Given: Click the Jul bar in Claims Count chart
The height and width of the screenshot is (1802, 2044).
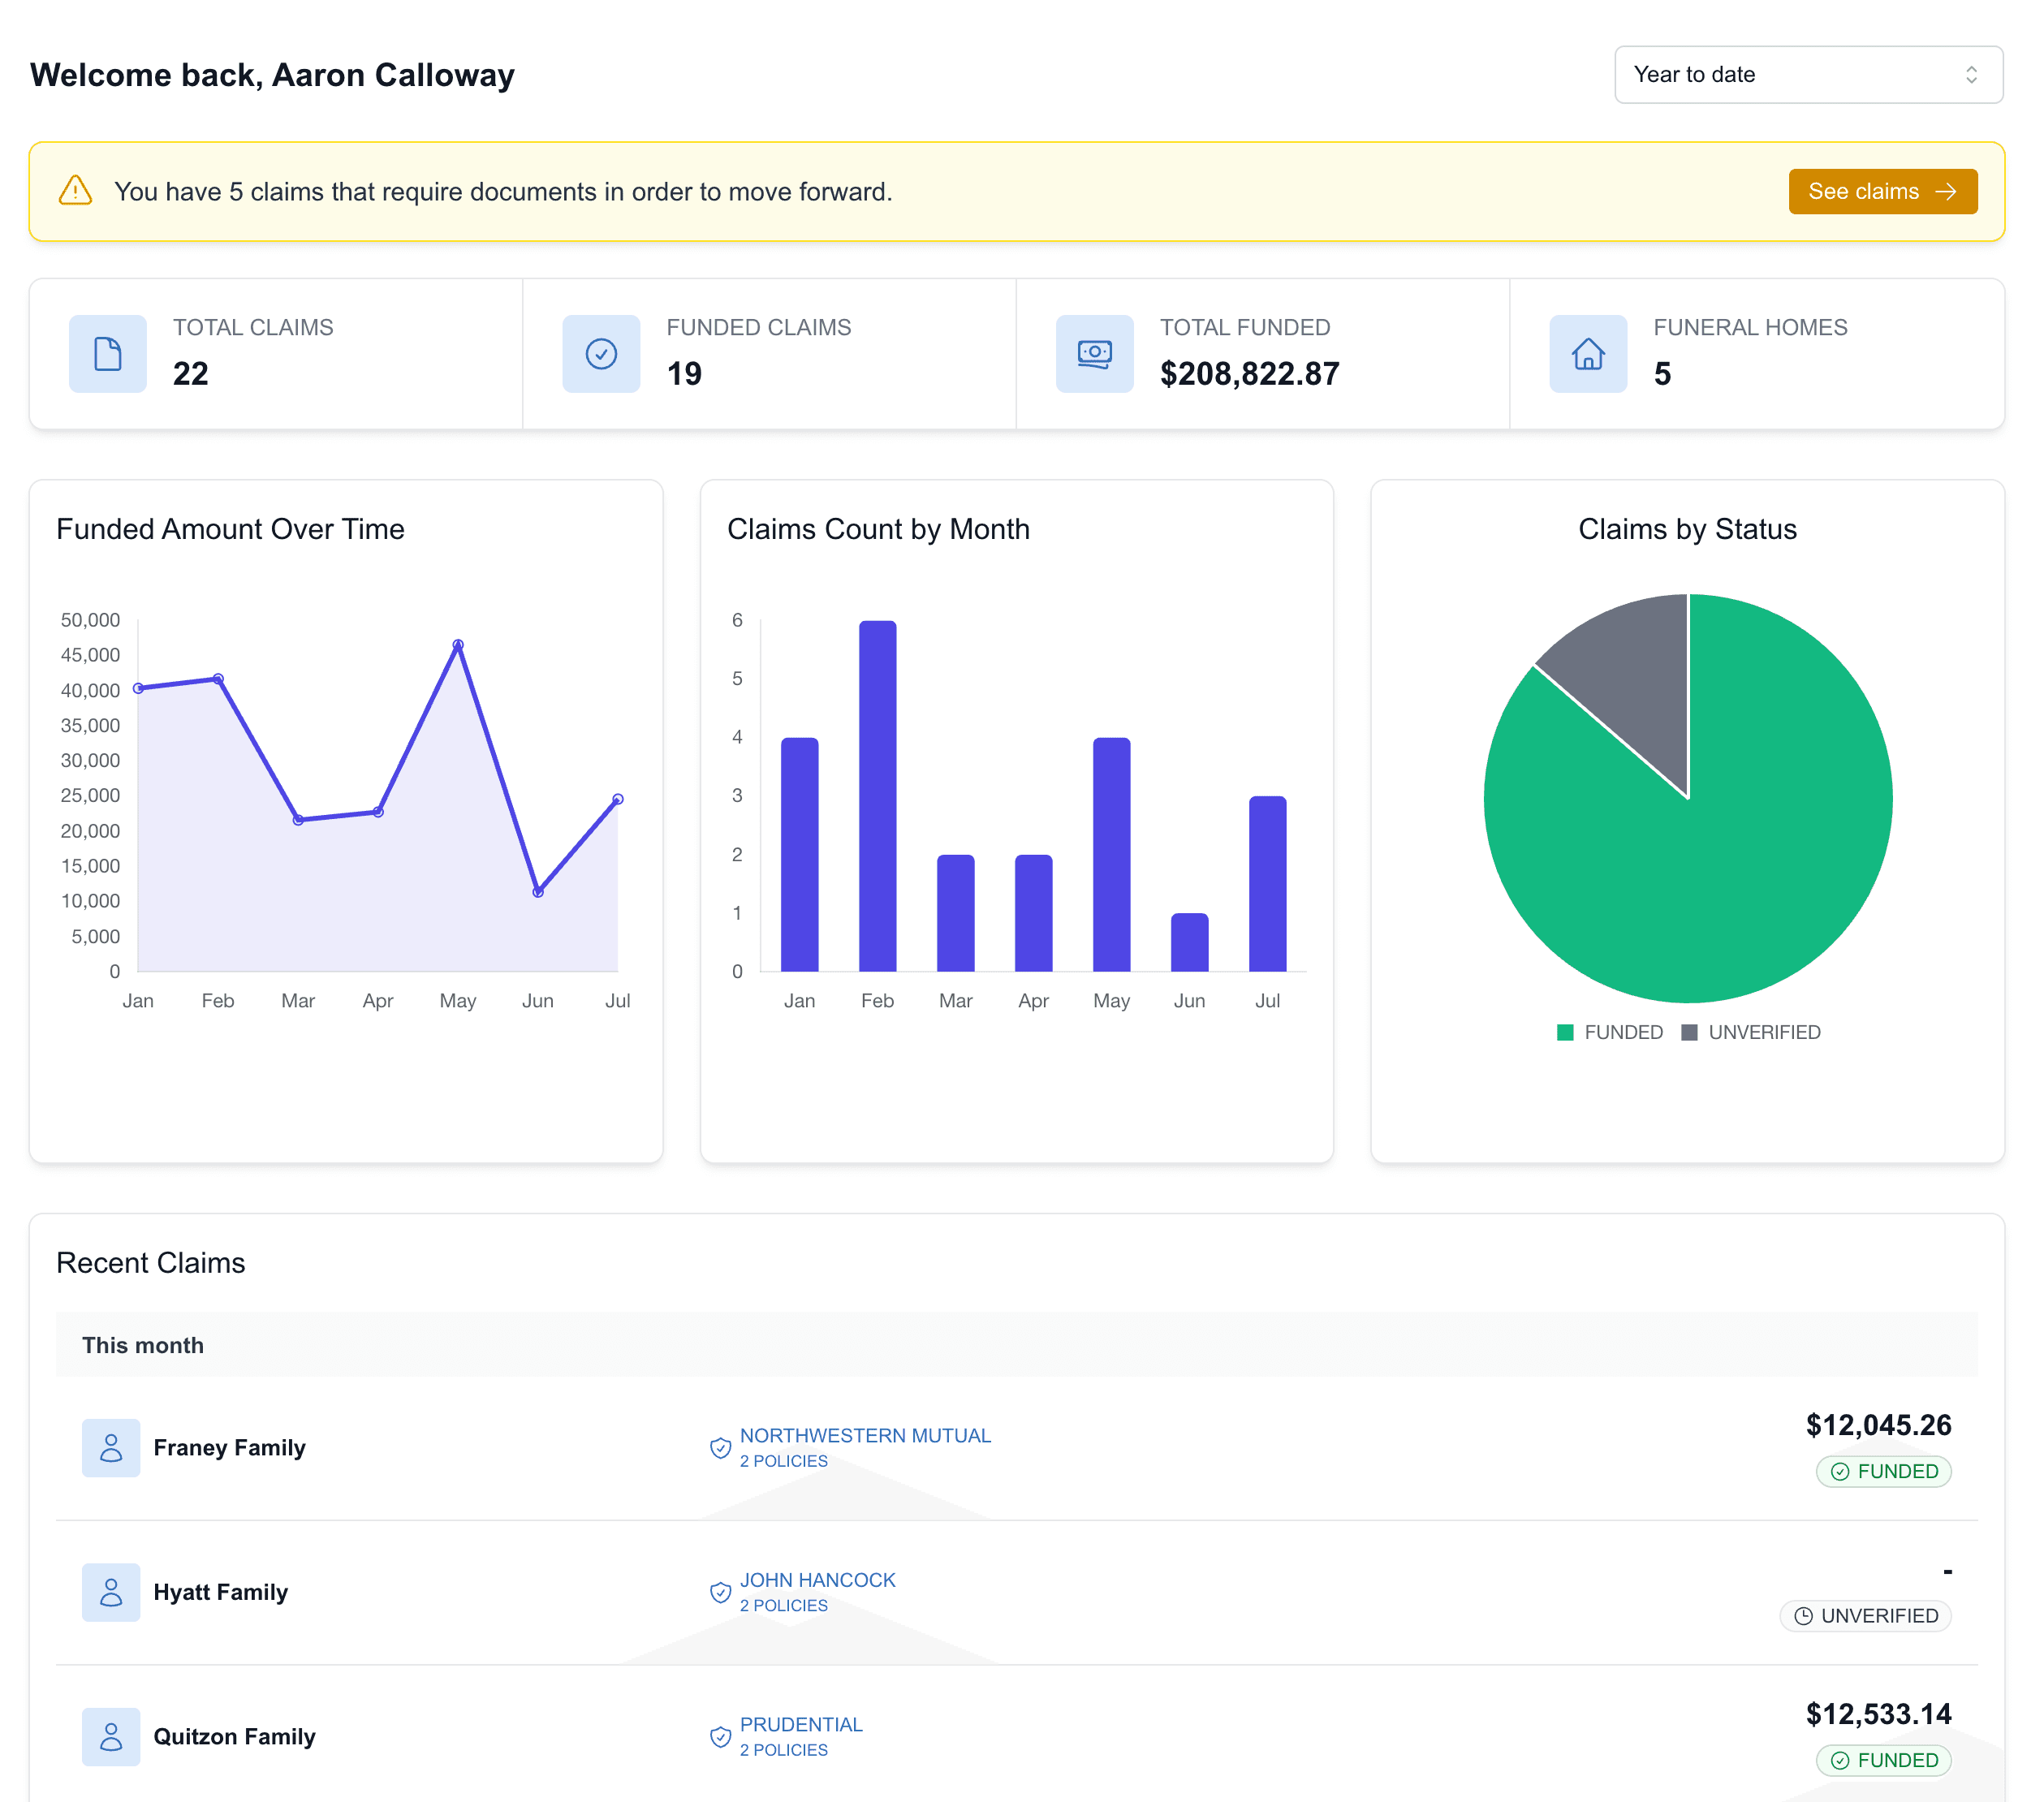Looking at the screenshot, I should (x=1267, y=883).
